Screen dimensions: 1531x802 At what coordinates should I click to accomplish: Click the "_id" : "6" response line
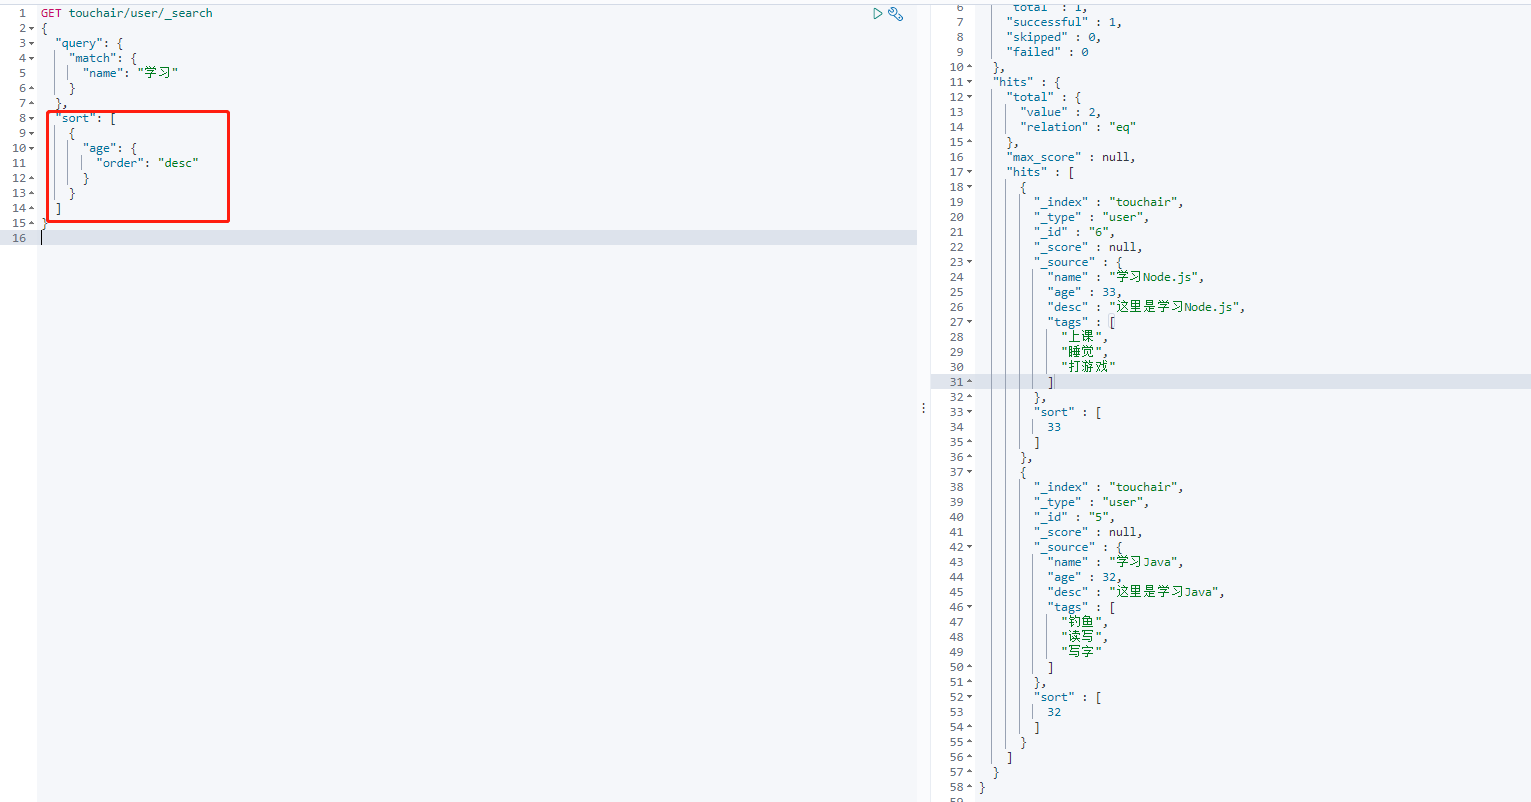(1074, 232)
